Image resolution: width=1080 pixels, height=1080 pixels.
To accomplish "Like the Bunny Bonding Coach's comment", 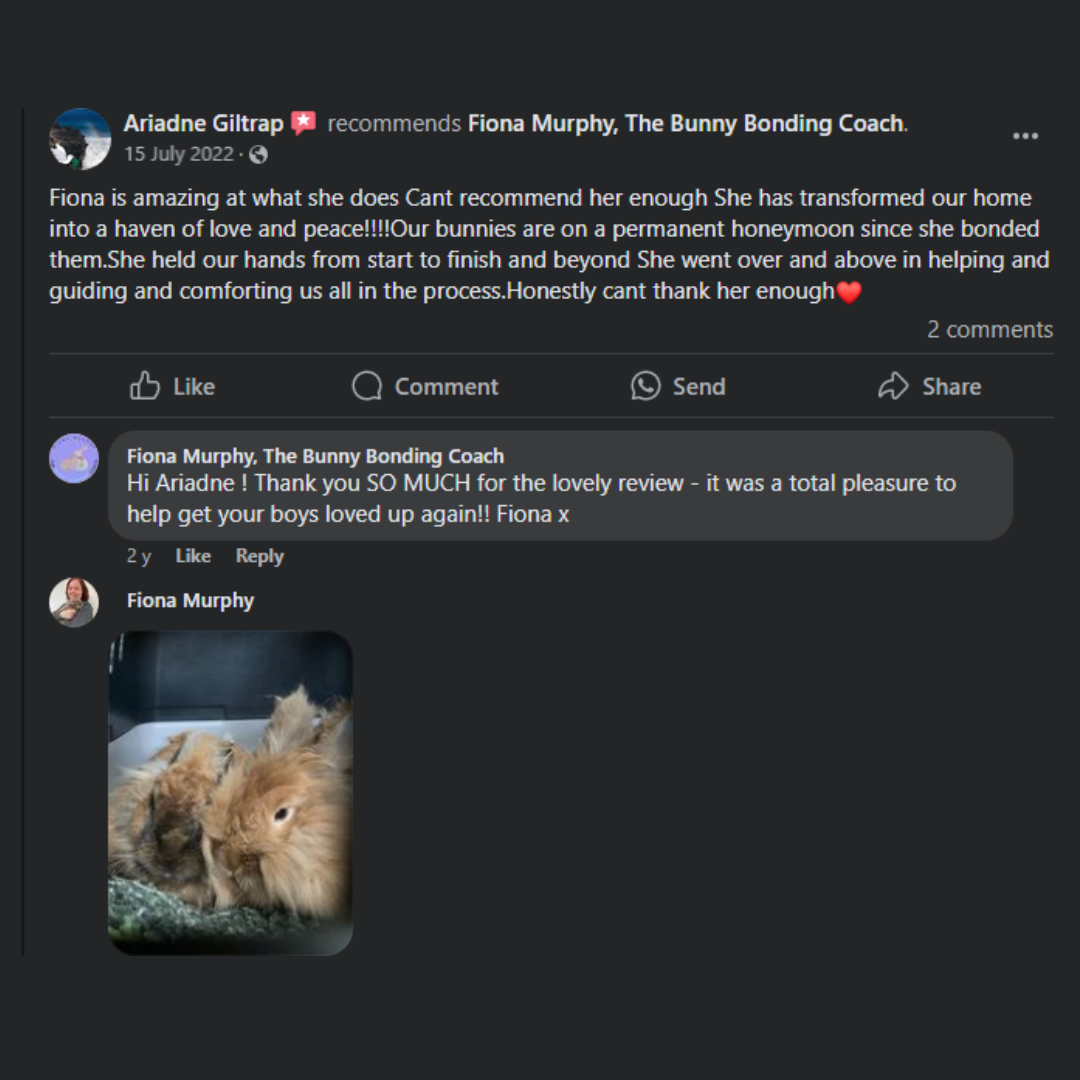I will pos(193,556).
